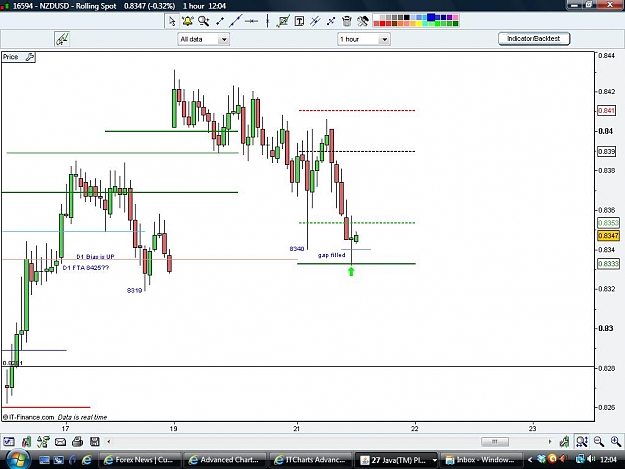Click scrollbar right arrow
Image resolution: width=625 pixels, height=469 pixels.
550,442
